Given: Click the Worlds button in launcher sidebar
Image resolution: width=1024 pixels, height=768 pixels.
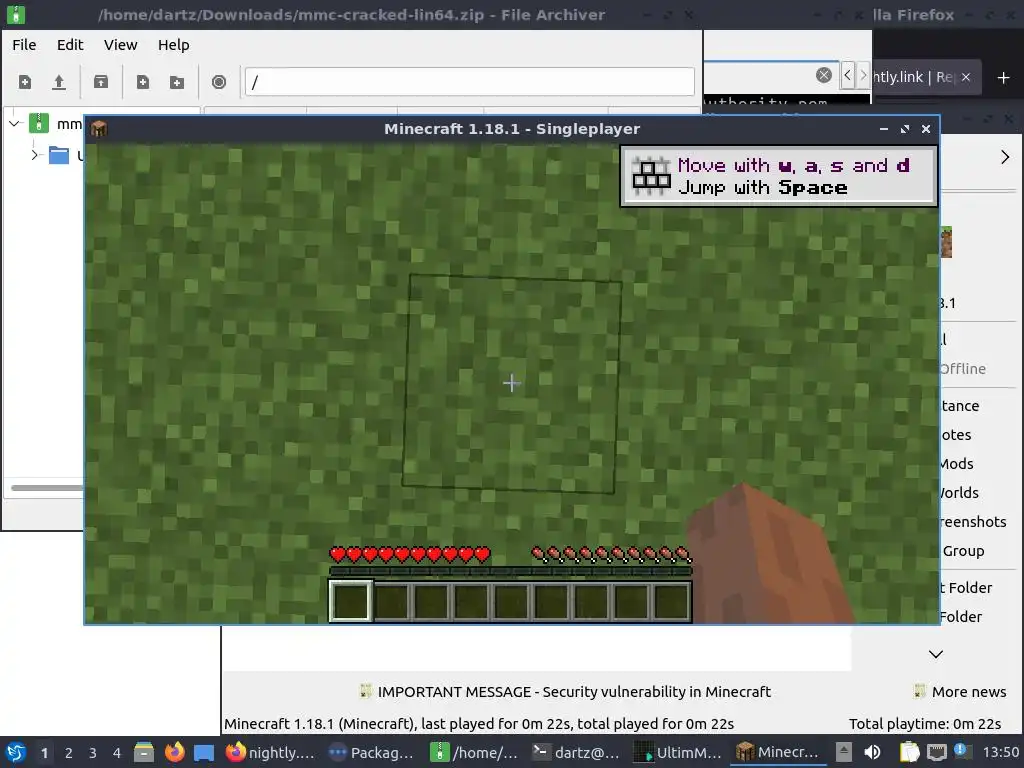Looking at the screenshot, I should [959, 492].
